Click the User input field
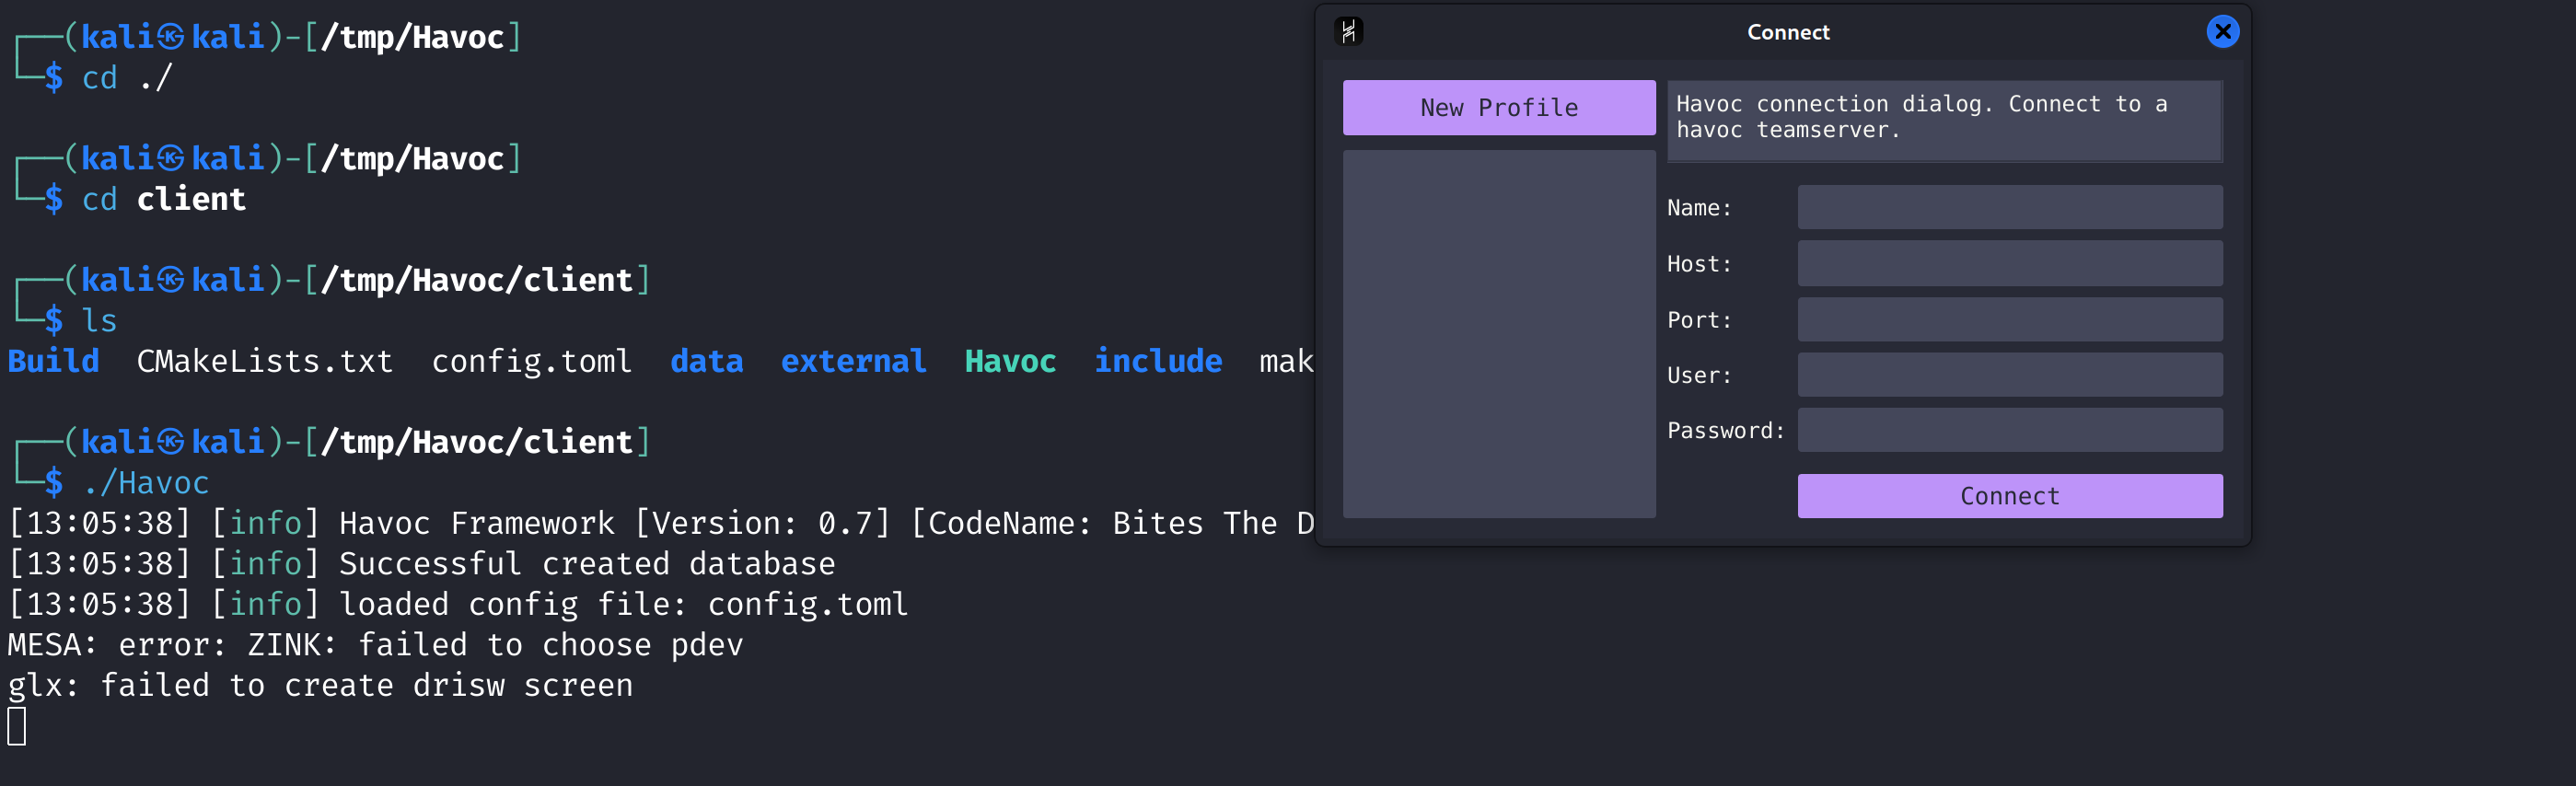Screen dimensions: 2576x786 point(2009,374)
